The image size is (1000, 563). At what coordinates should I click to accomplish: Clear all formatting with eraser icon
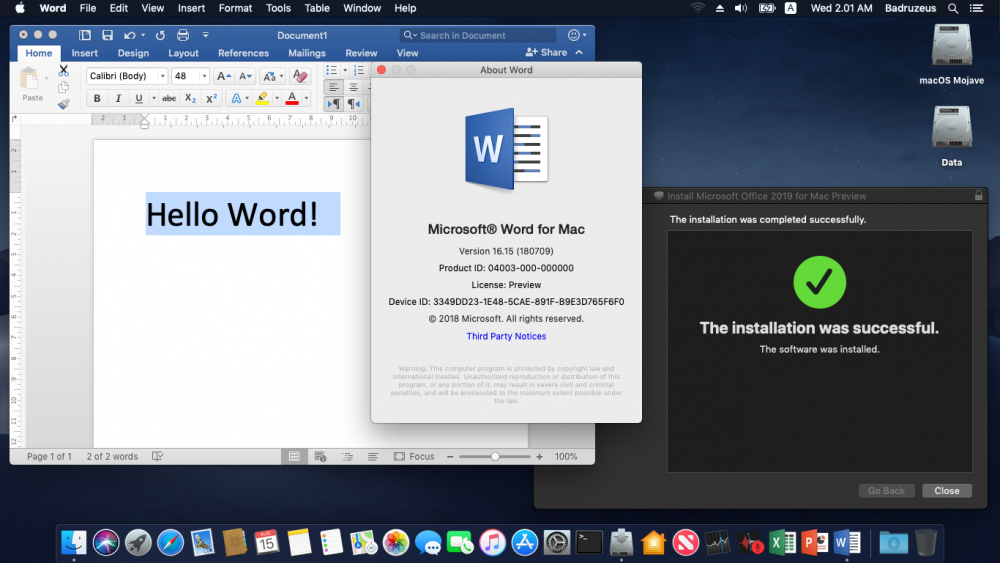300,76
